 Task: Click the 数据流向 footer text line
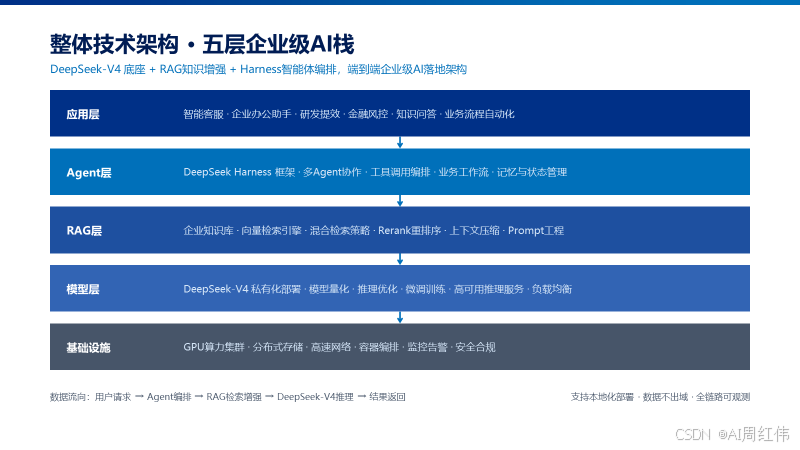pos(228,397)
